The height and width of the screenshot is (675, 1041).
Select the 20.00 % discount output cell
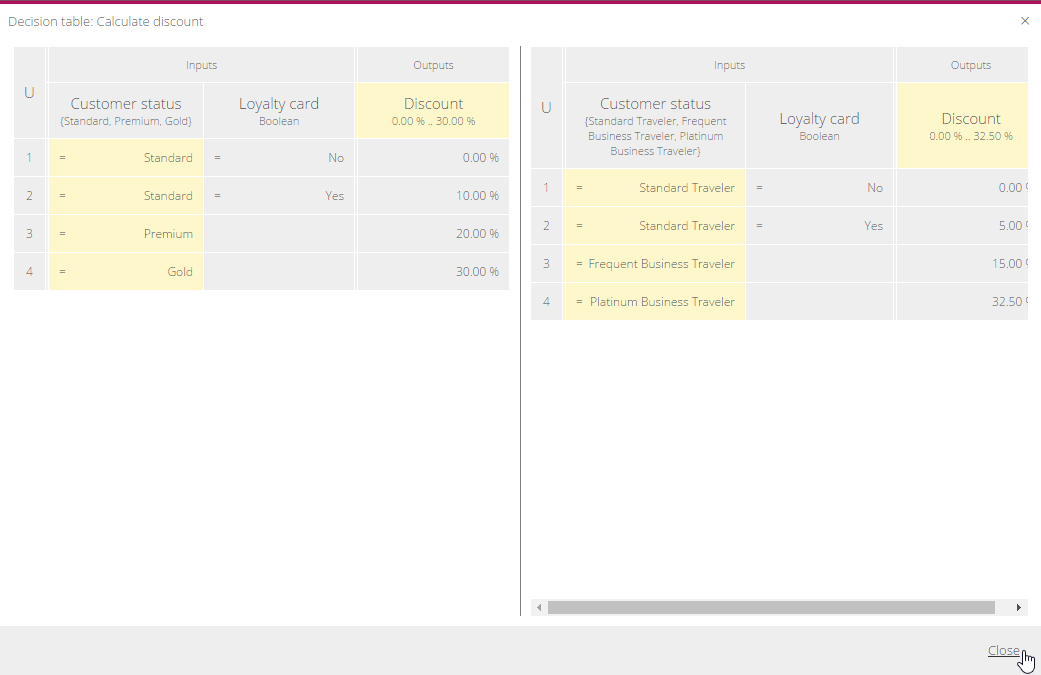(x=433, y=234)
